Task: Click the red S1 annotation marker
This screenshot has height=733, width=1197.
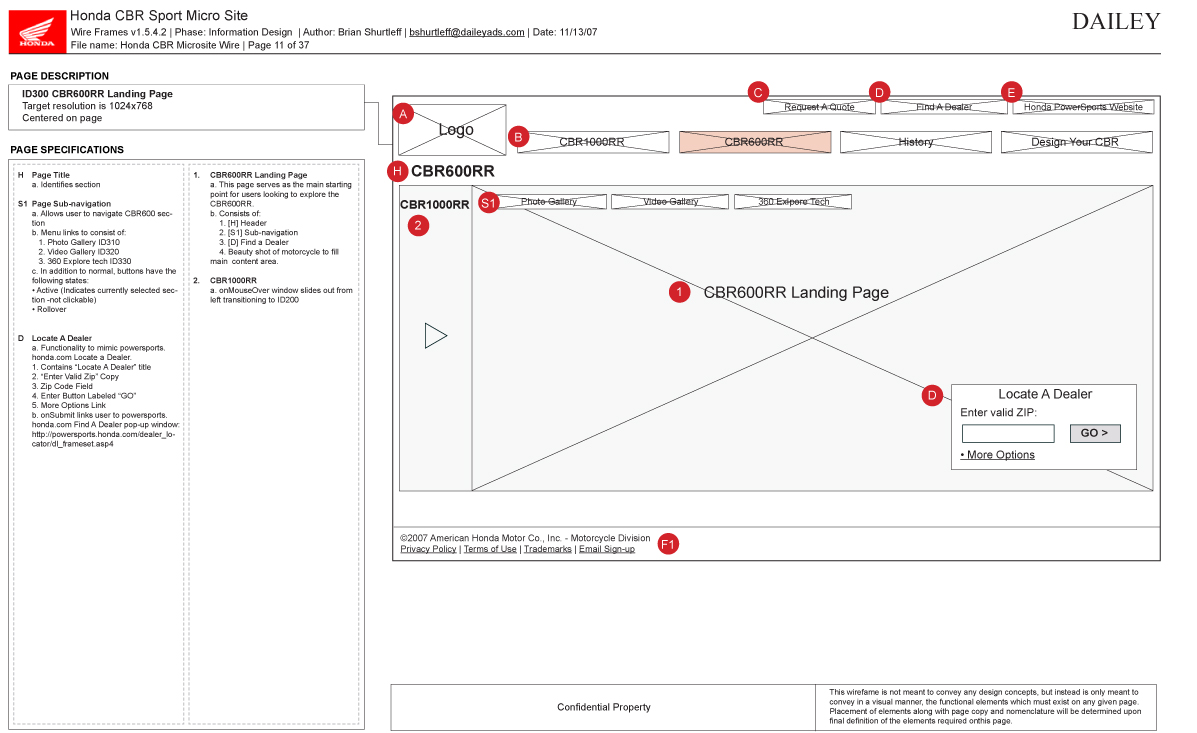Action: [489, 203]
